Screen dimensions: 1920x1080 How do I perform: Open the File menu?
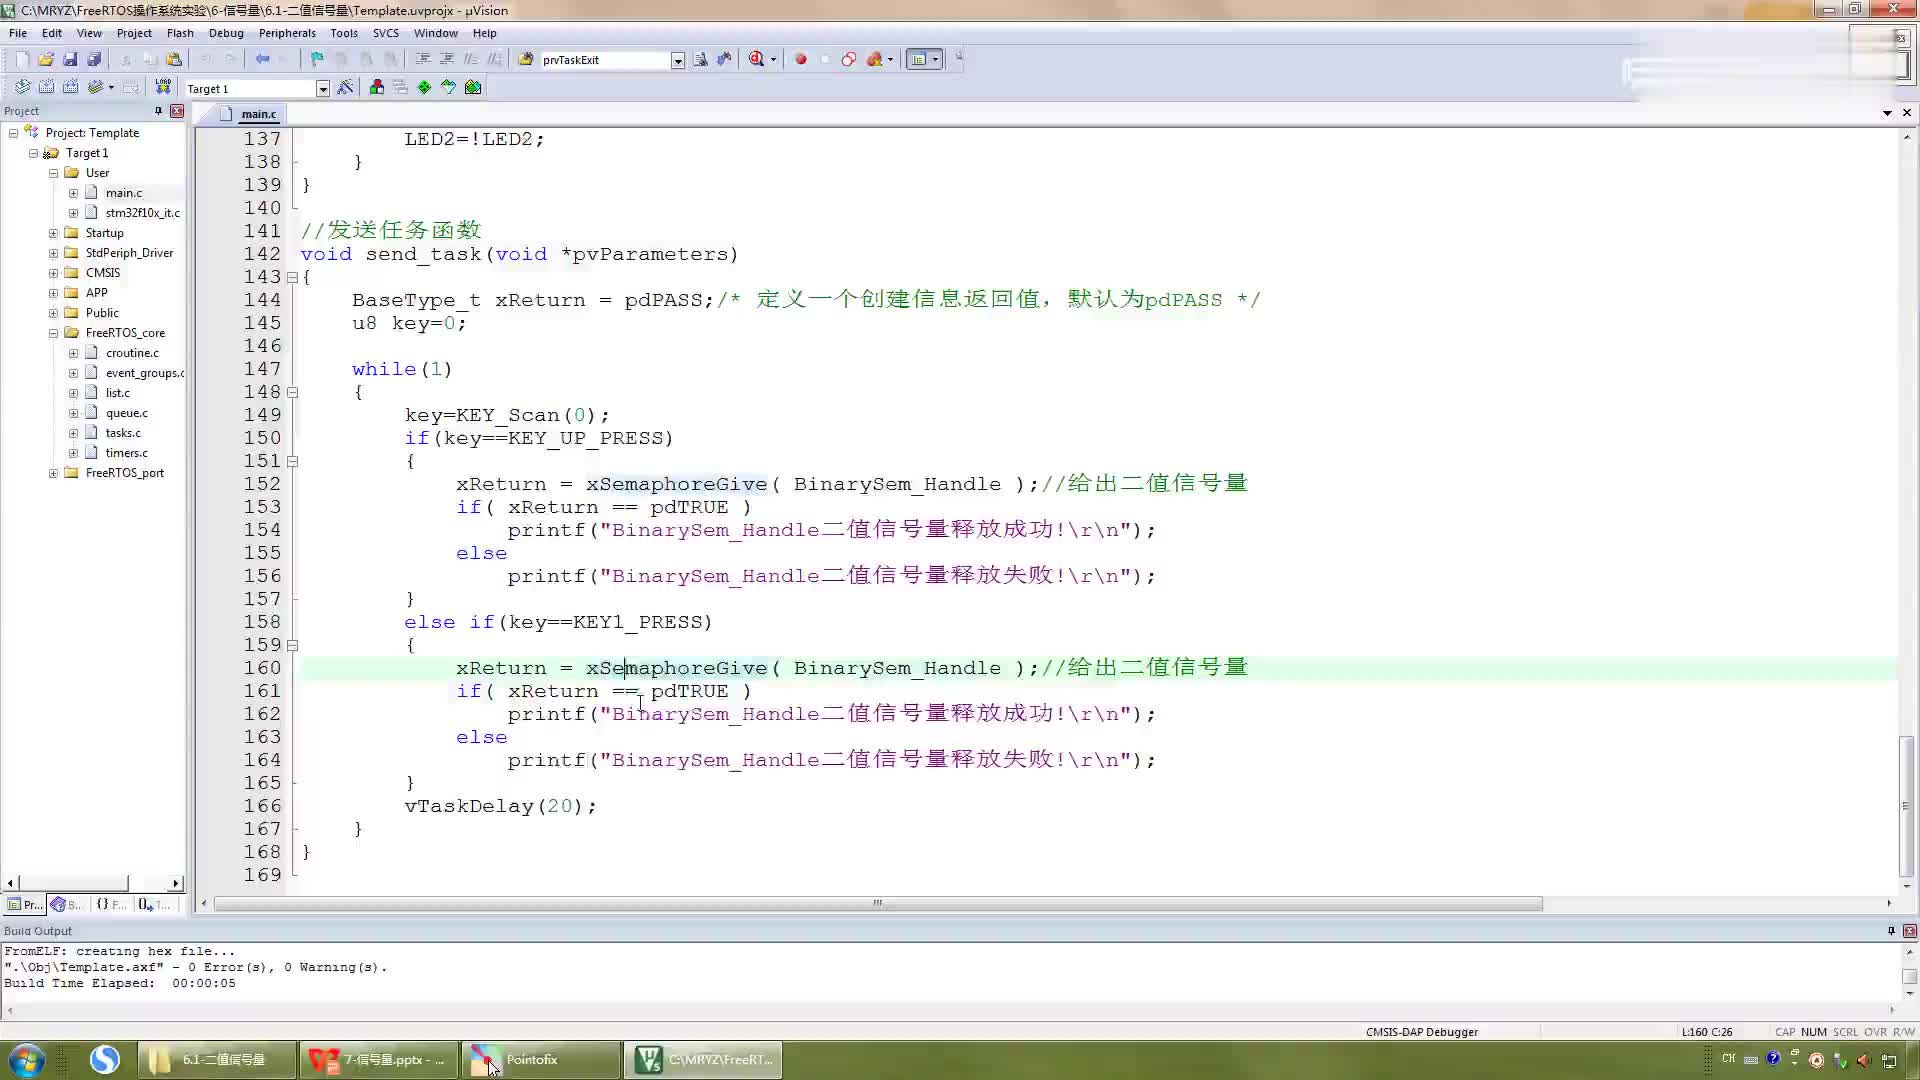pyautogui.click(x=18, y=33)
